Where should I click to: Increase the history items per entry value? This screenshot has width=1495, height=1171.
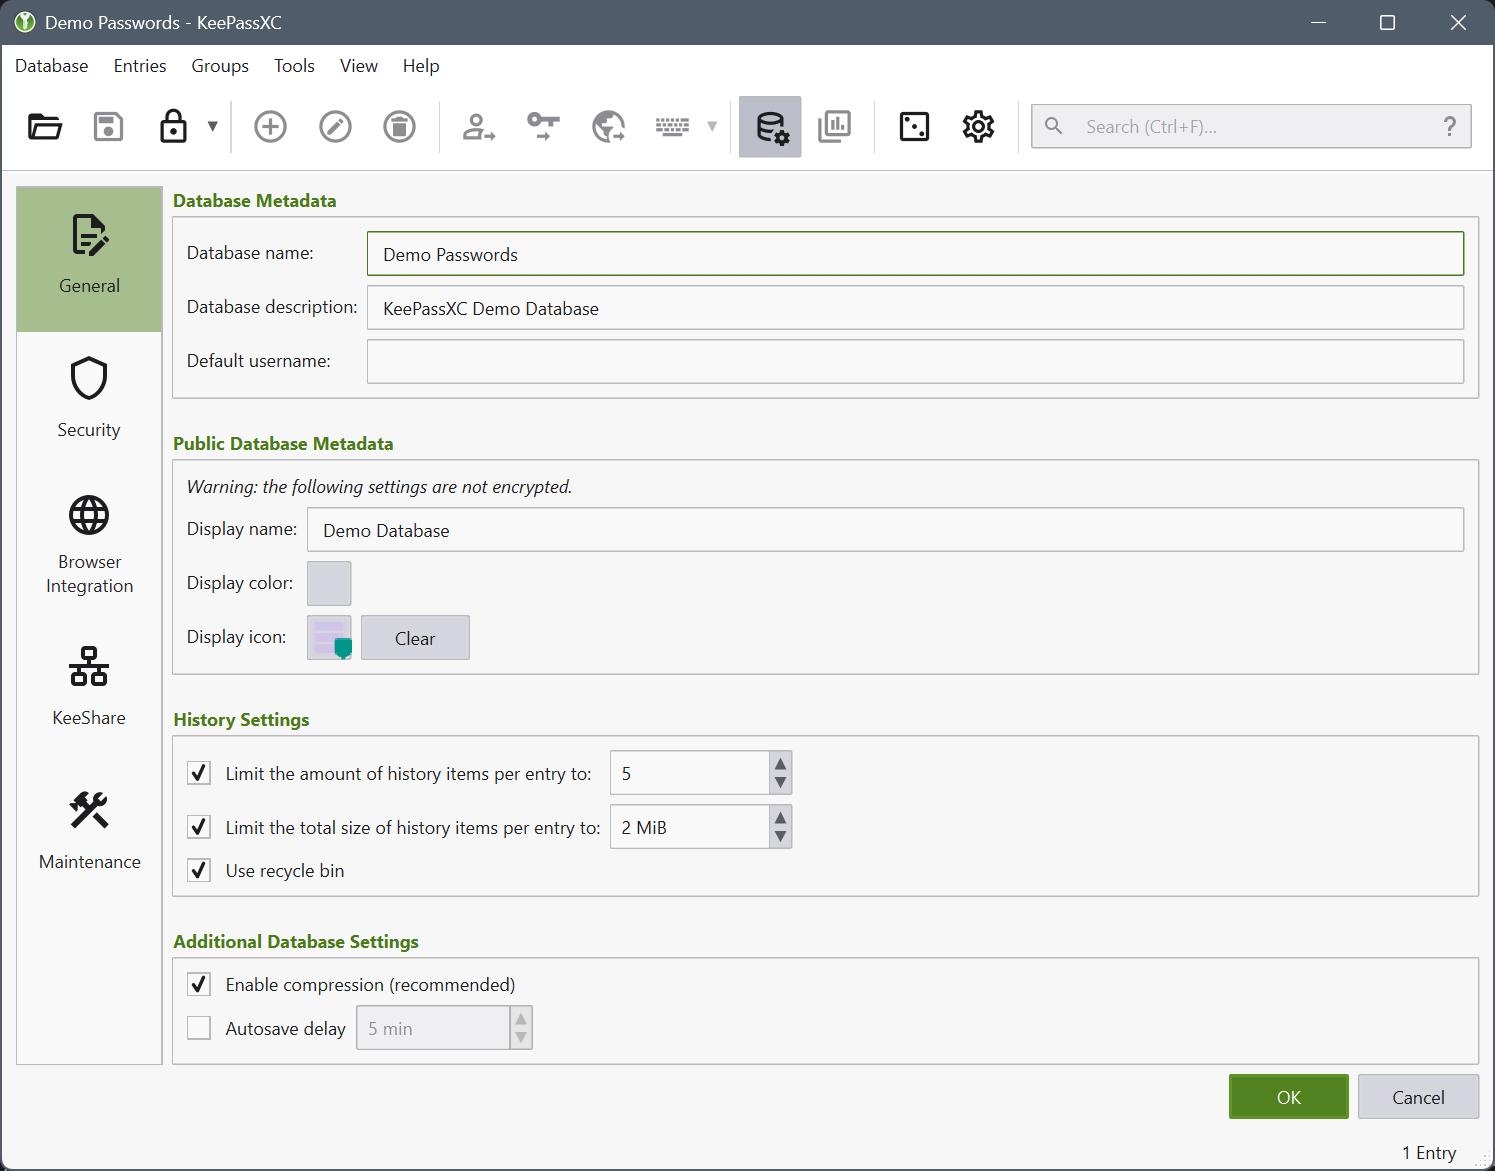(x=780, y=763)
